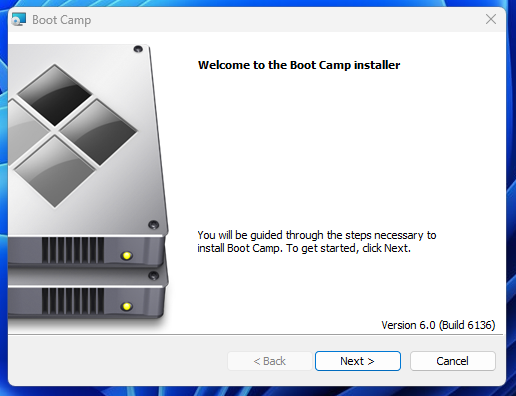
Task: Click the Boot Camp title bar icon
Action: coord(18,20)
